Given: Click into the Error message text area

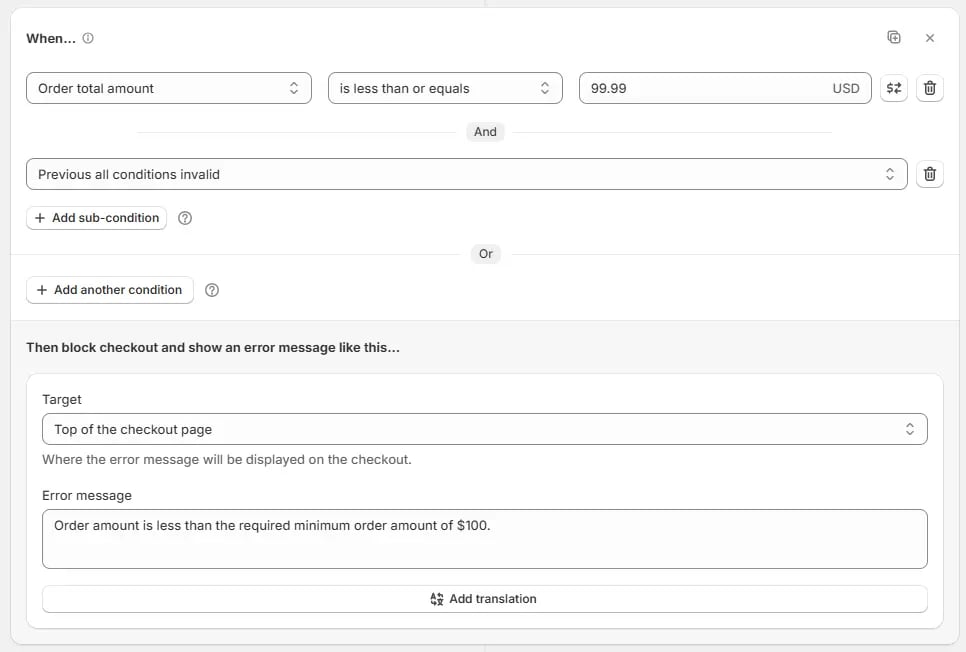Looking at the screenshot, I should pos(485,539).
